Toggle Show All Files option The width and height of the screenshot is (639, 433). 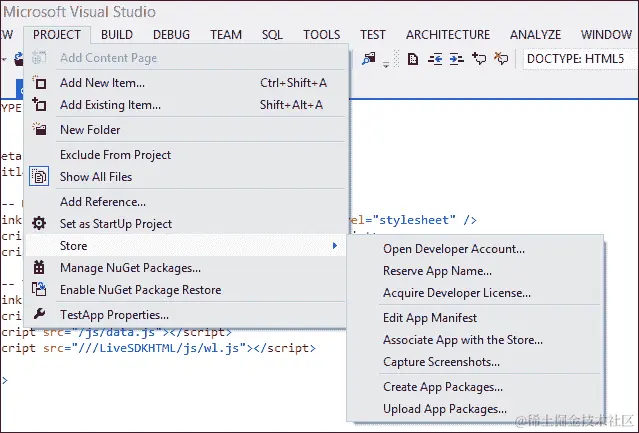click(186, 177)
